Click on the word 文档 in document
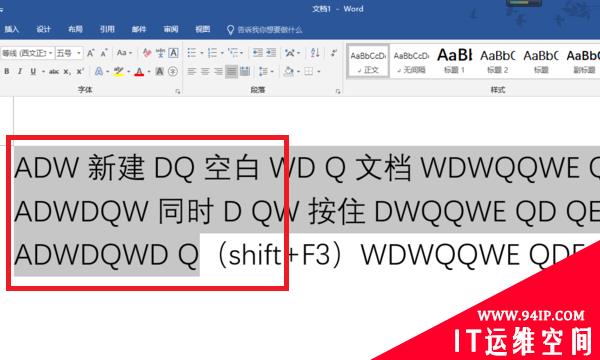The width and height of the screenshot is (600, 360). pos(383,168)
